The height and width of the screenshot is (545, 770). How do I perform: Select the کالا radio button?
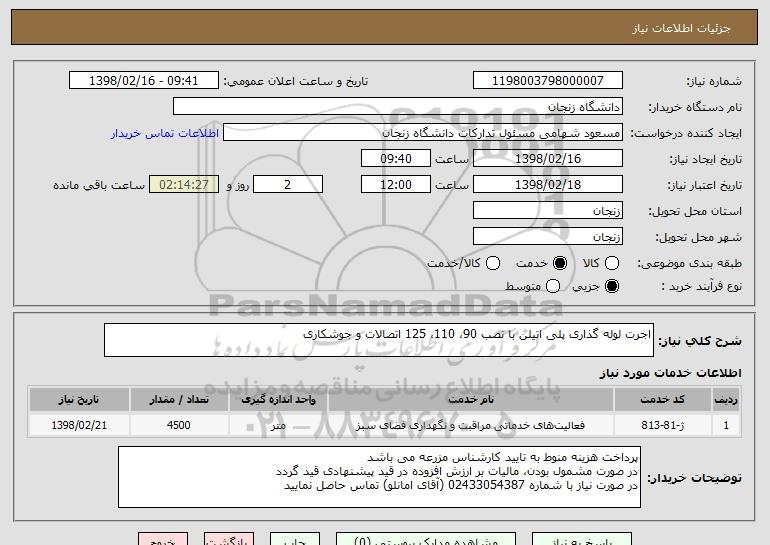click(x=612, y=264)
